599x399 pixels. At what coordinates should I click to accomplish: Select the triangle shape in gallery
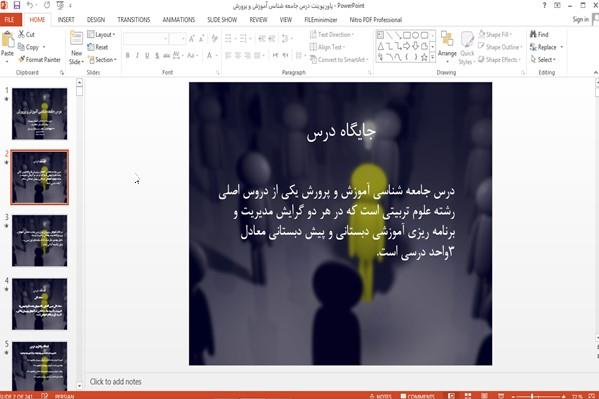[380, 47]
